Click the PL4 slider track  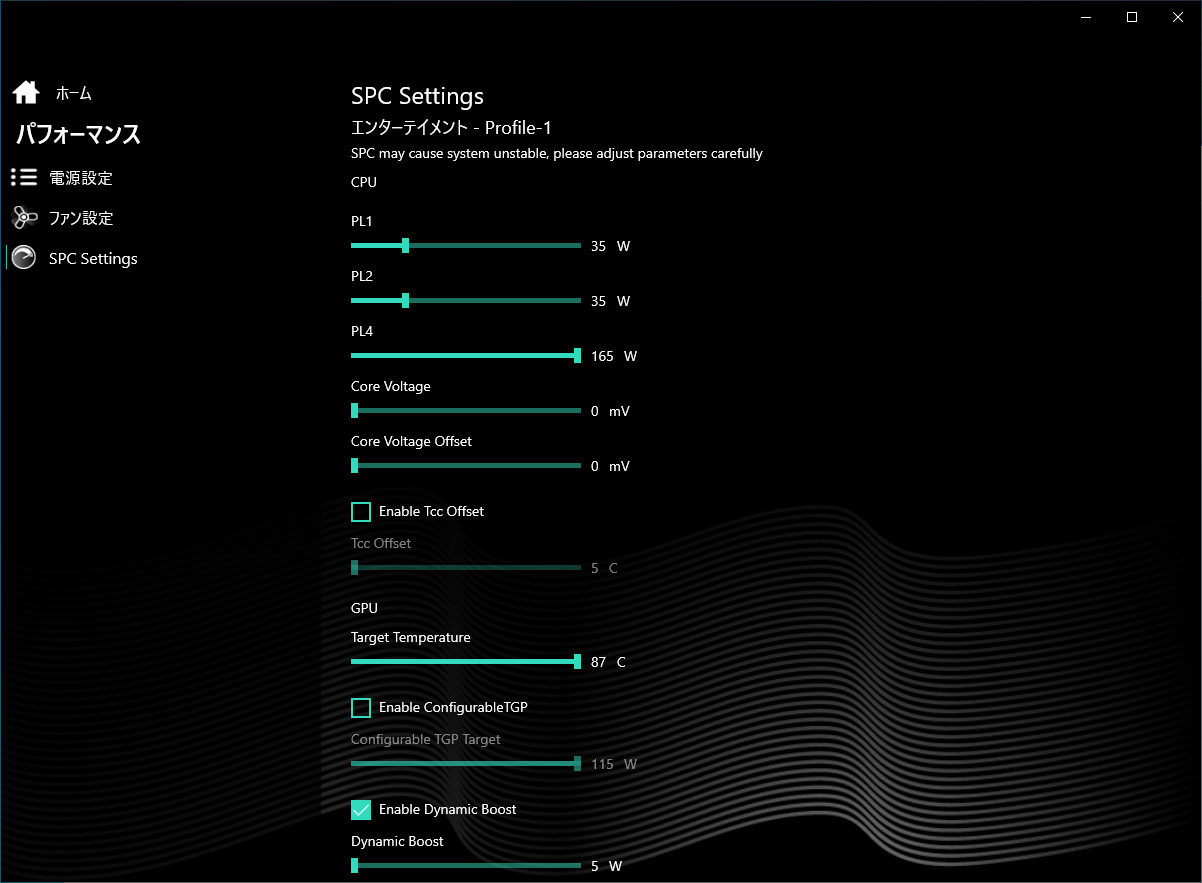click(x=466, y=355)
